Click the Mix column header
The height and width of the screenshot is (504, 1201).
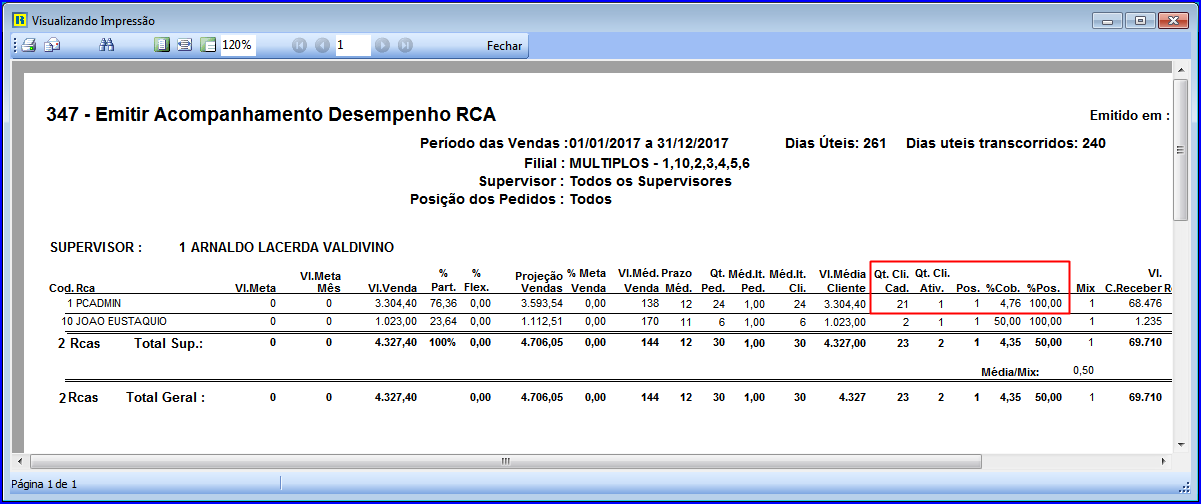1086,289
